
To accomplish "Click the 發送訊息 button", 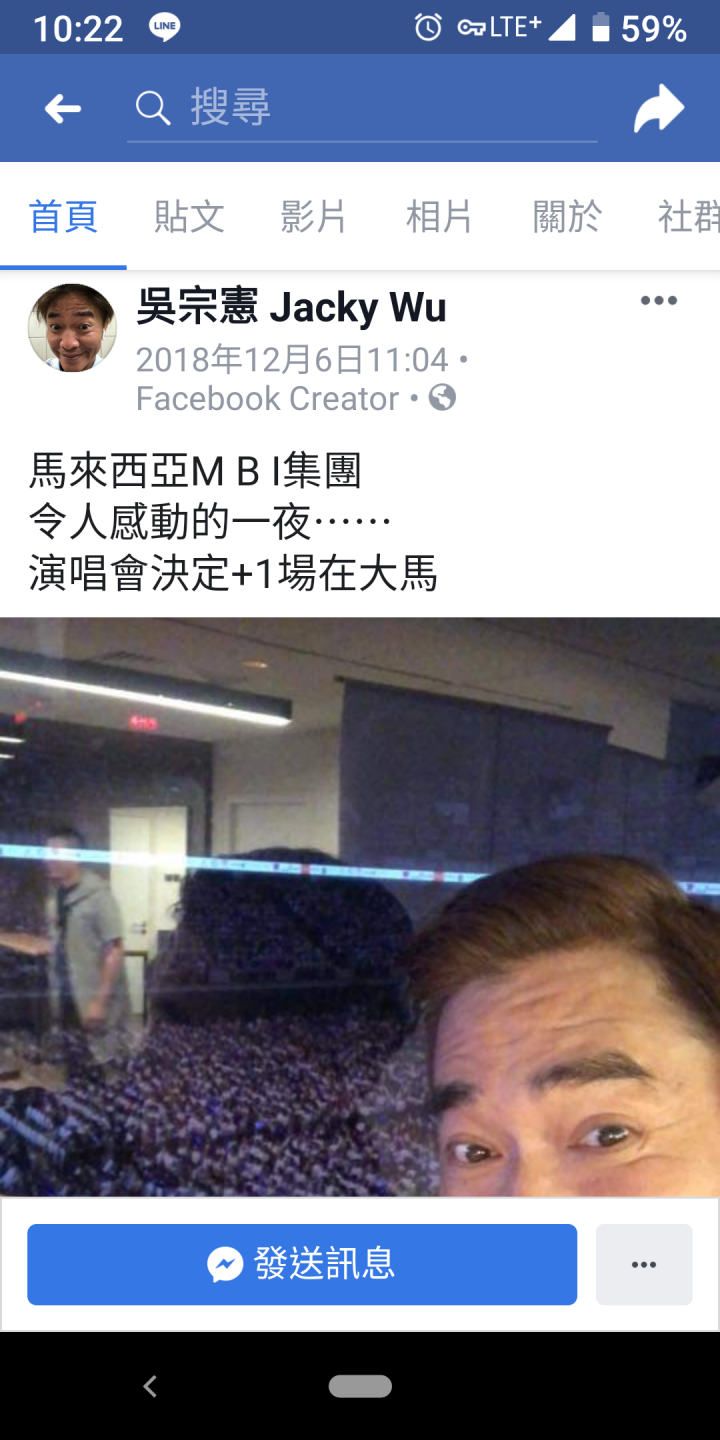I will [302, 1265].
